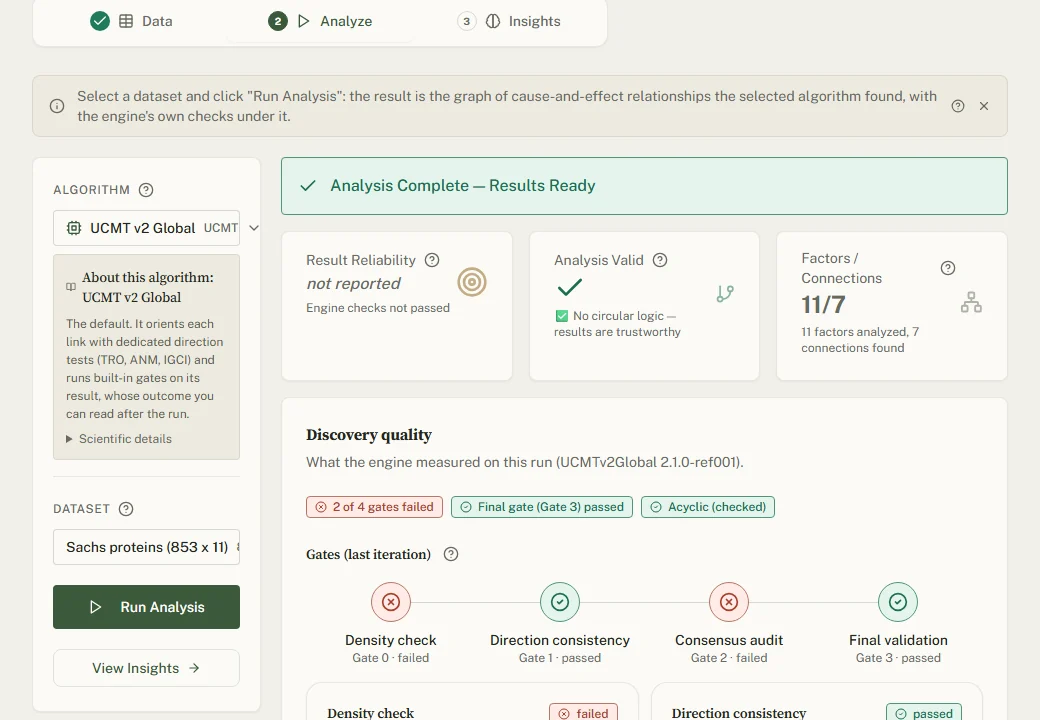Open help for Gates (last iteration)
This screenshot has width=1040, height=720.
coord(451,554)
